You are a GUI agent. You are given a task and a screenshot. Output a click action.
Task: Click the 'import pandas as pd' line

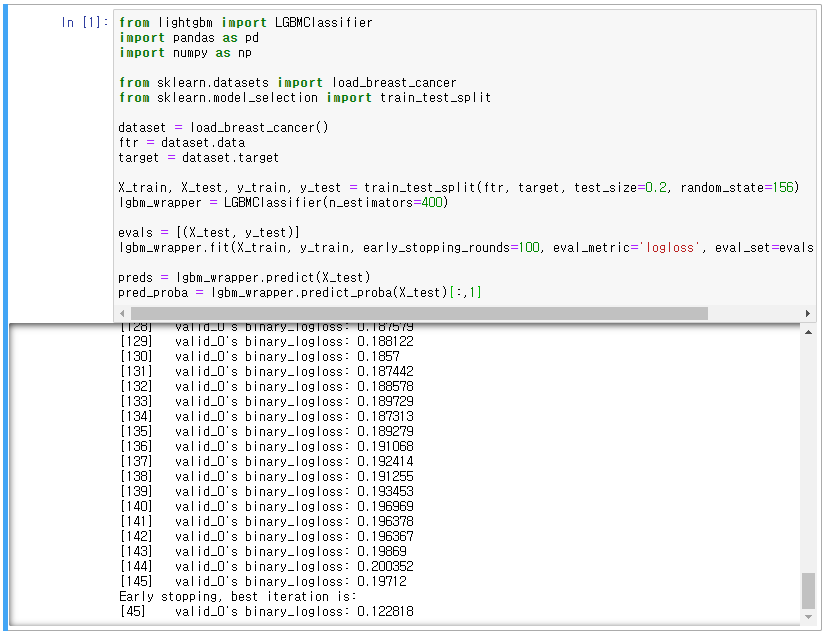point(189,38)
